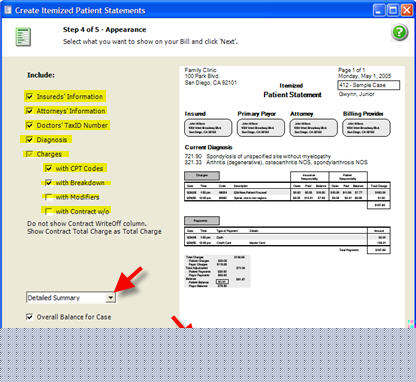
Task: Click the statement document icon beside Step 4
Action: coord(23,37)
